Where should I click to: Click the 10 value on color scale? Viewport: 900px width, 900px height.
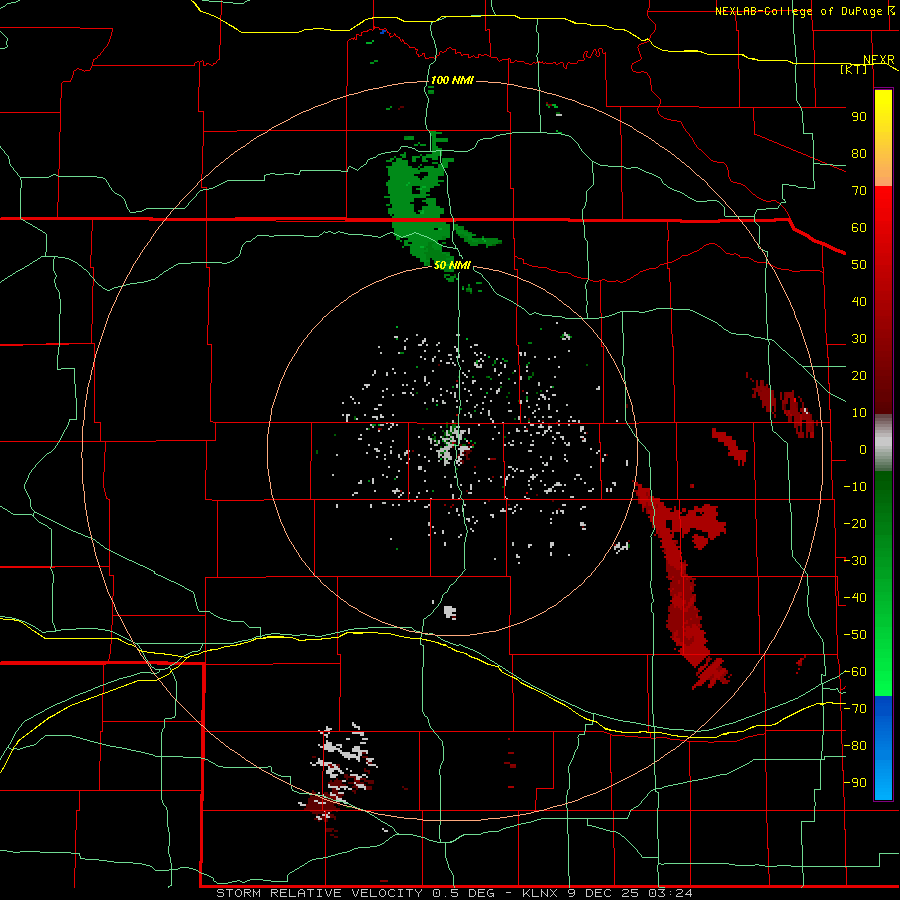pyautogui.click(x=859, y=413)
